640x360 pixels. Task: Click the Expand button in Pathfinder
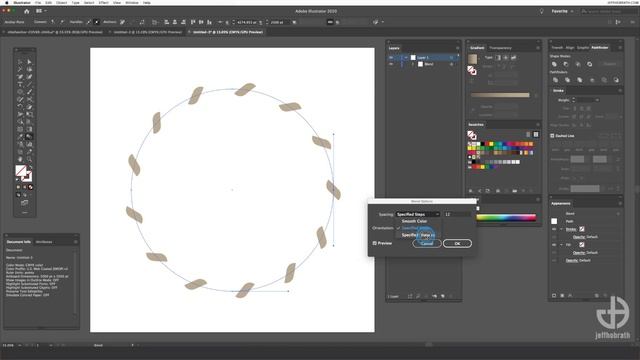coord(609,64)
